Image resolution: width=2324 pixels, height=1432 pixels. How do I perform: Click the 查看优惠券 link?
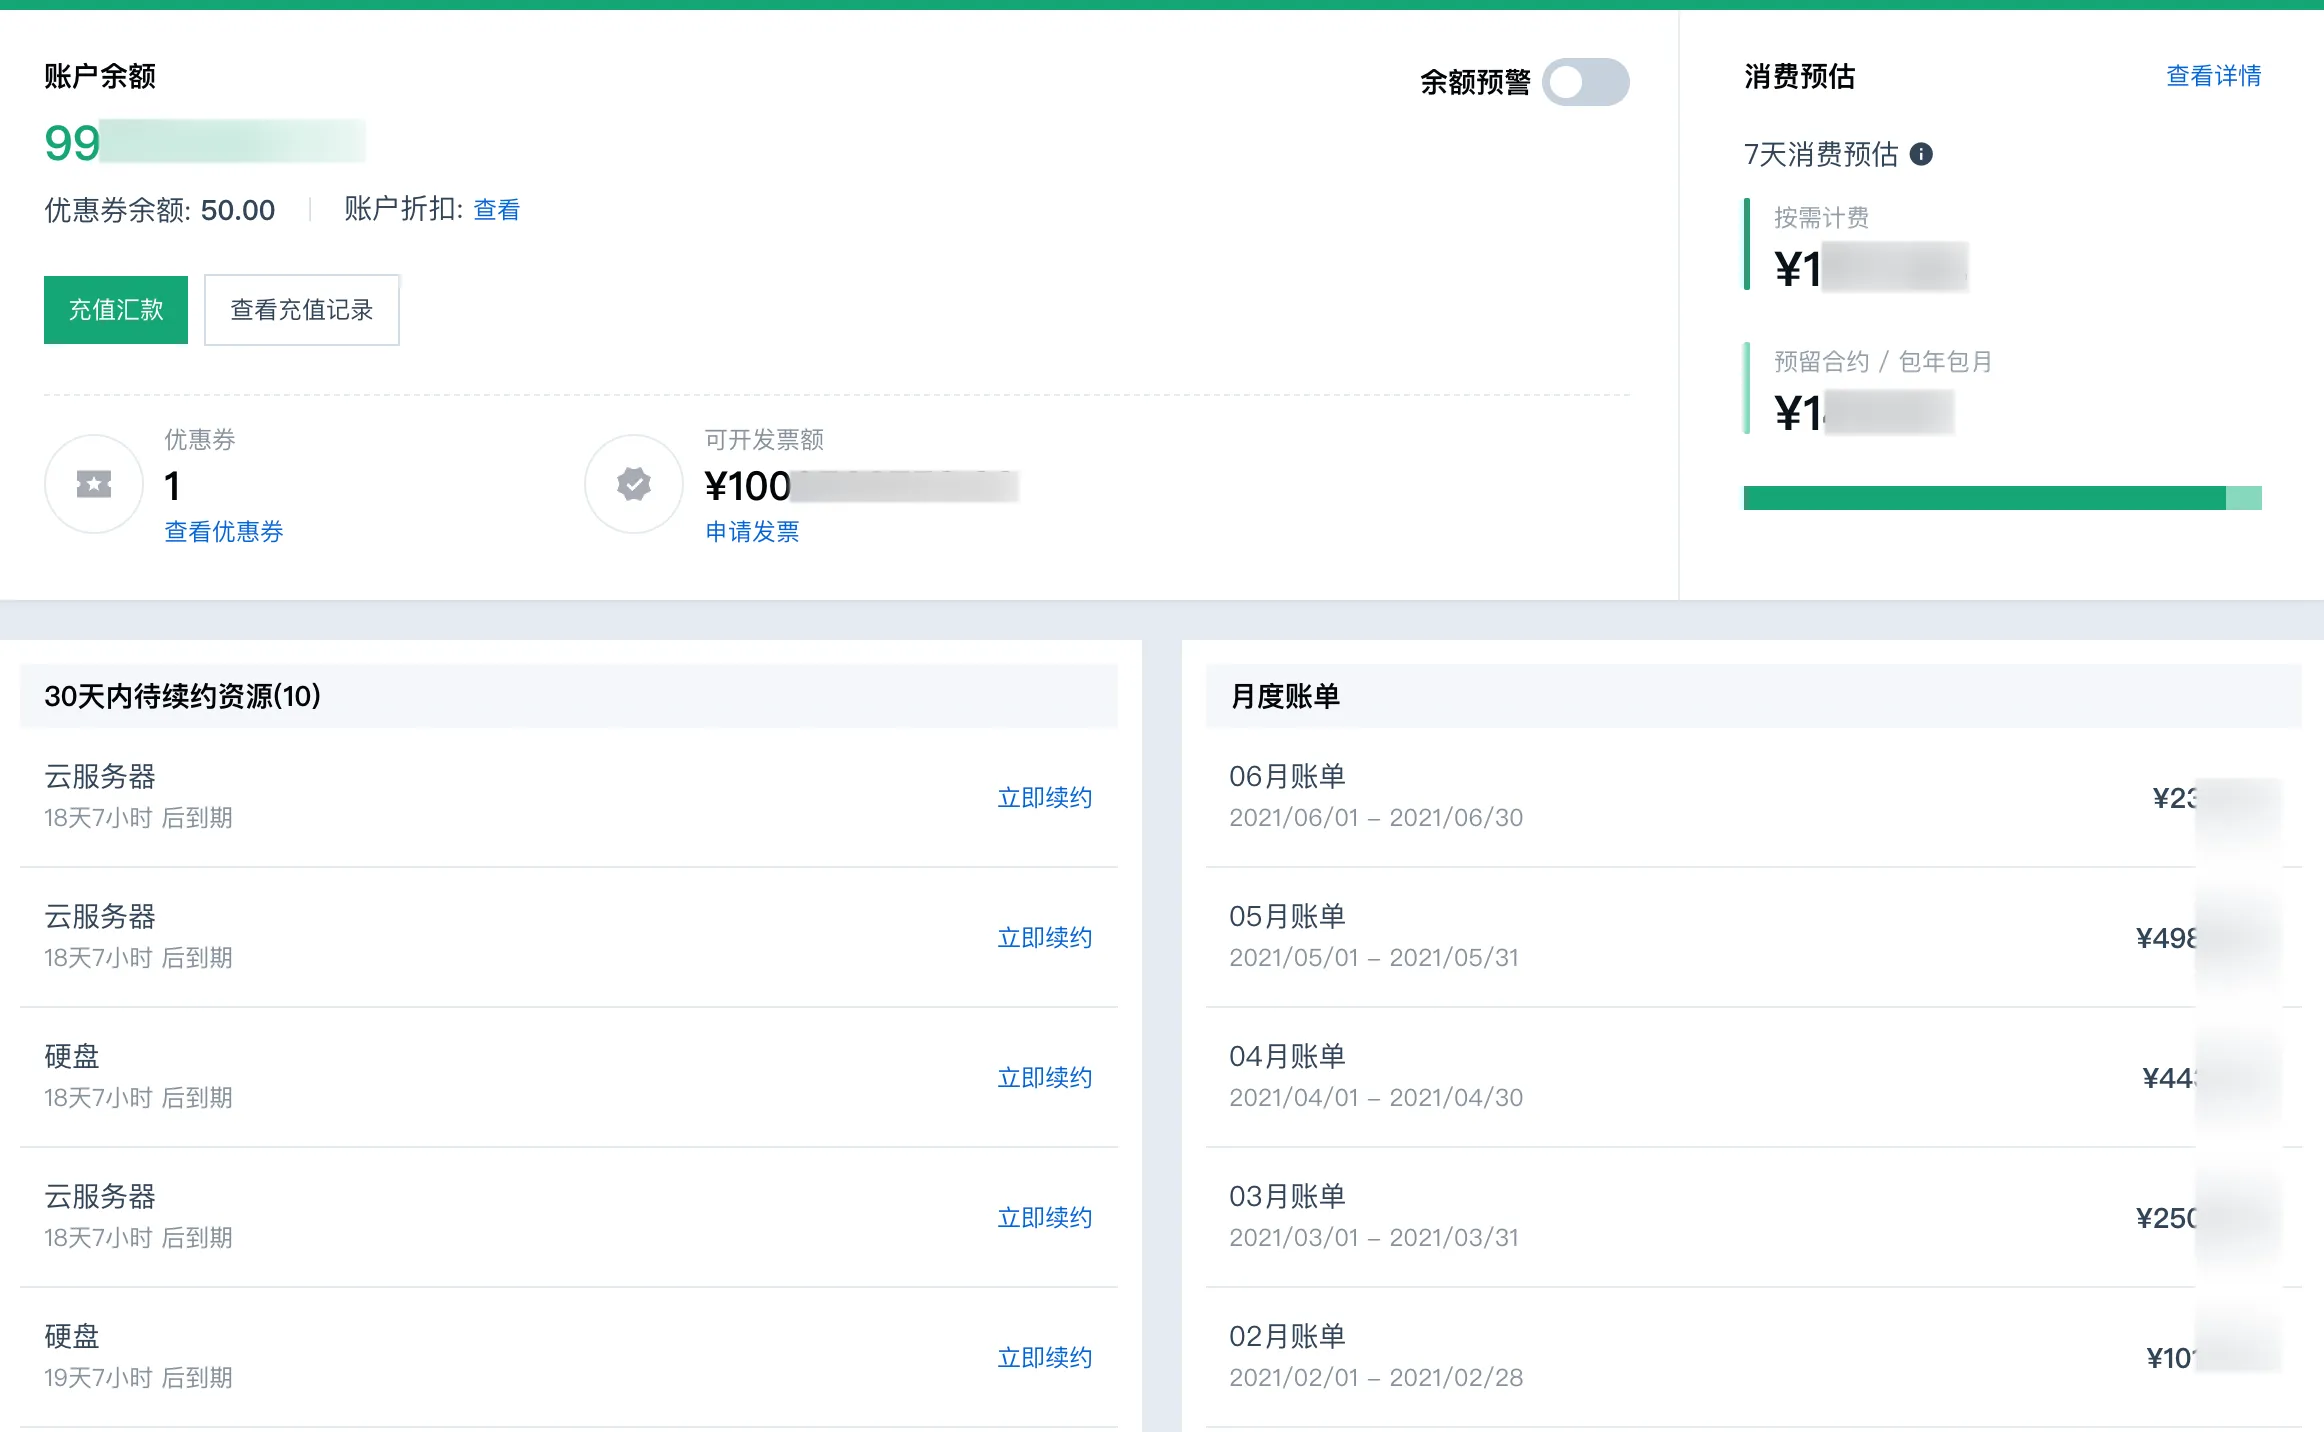click(x=222, y=532)
